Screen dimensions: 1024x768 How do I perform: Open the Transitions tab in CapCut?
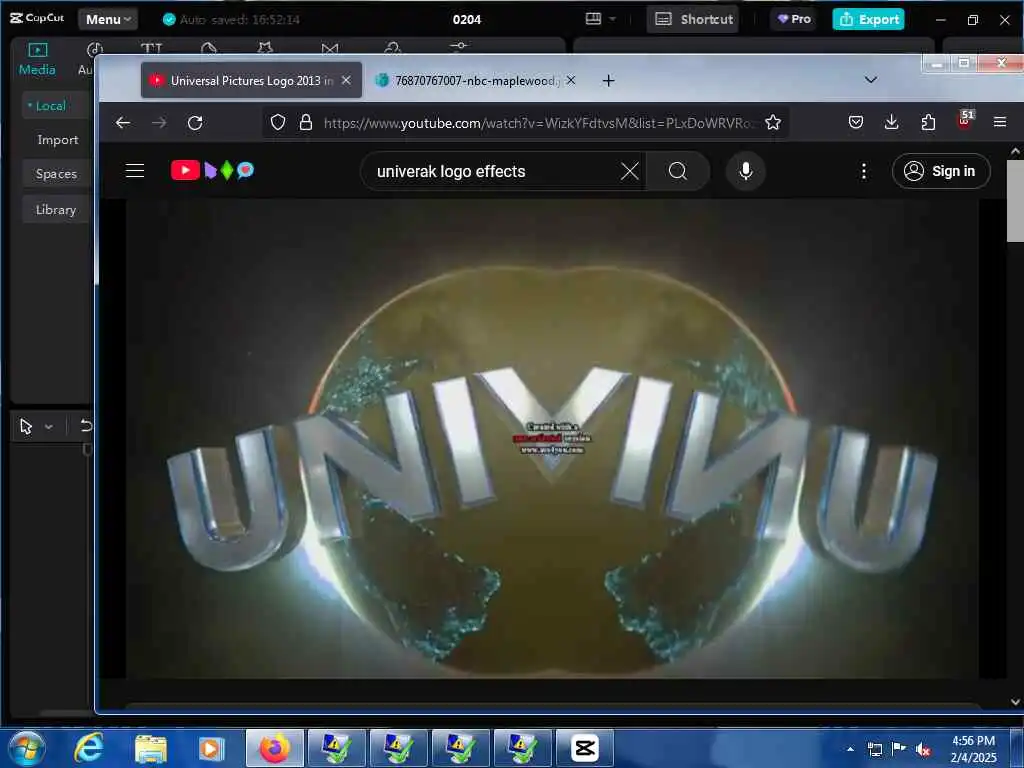pos(330,48)
